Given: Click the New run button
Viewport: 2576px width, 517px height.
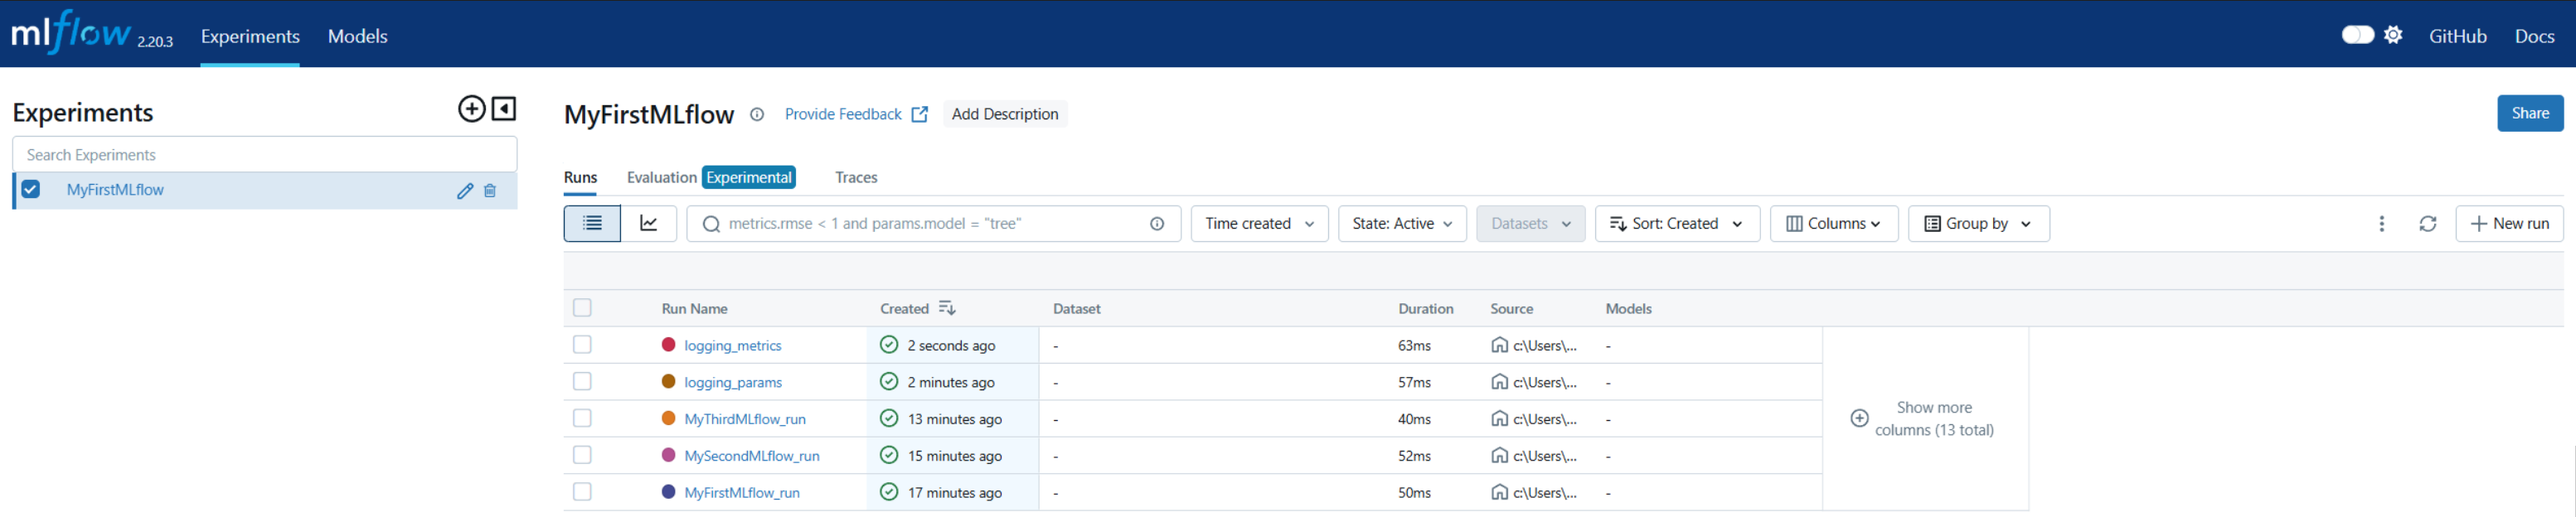Looking at the screenshot, I should point(2509,224).
